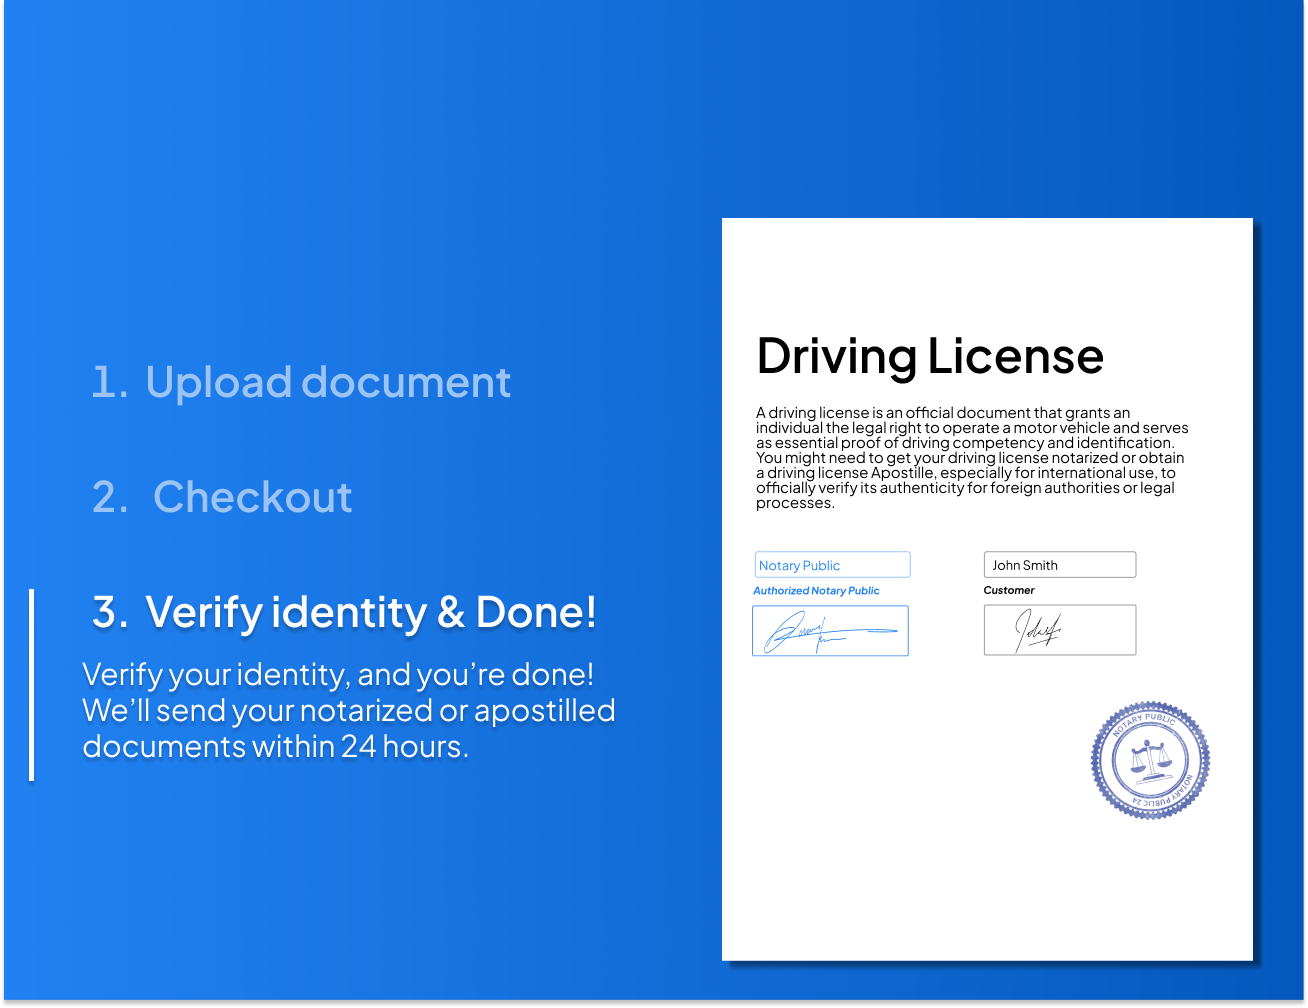This screenshot has width=1308, height=1008.
Task: Select the 'Notary Public' placeholder field
Action: pos(832,564)
